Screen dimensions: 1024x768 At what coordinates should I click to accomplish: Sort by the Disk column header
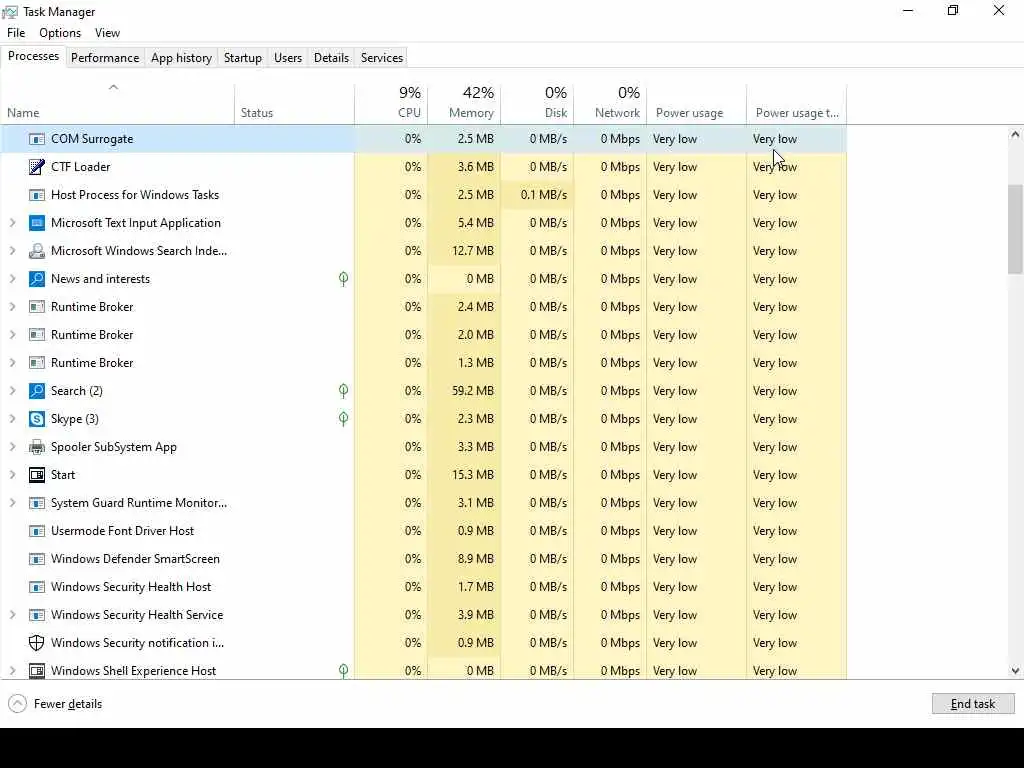(x=537, y=104)
